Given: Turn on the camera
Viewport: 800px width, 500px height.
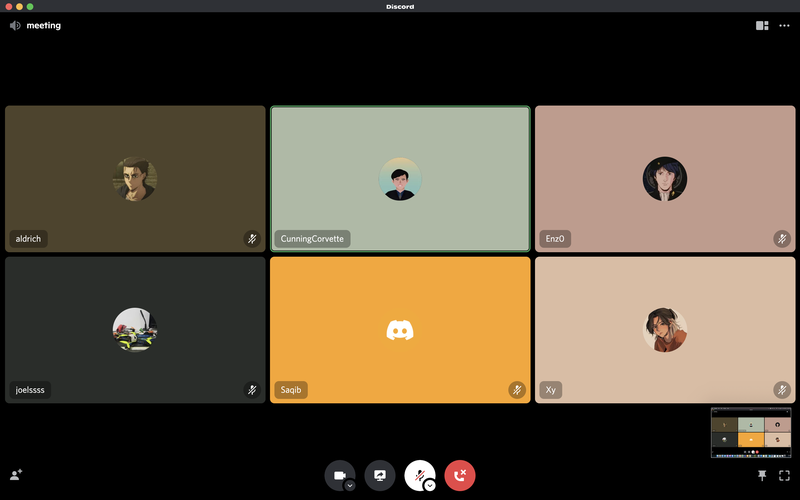Looking at the screenshot, I should coord(338,475).
